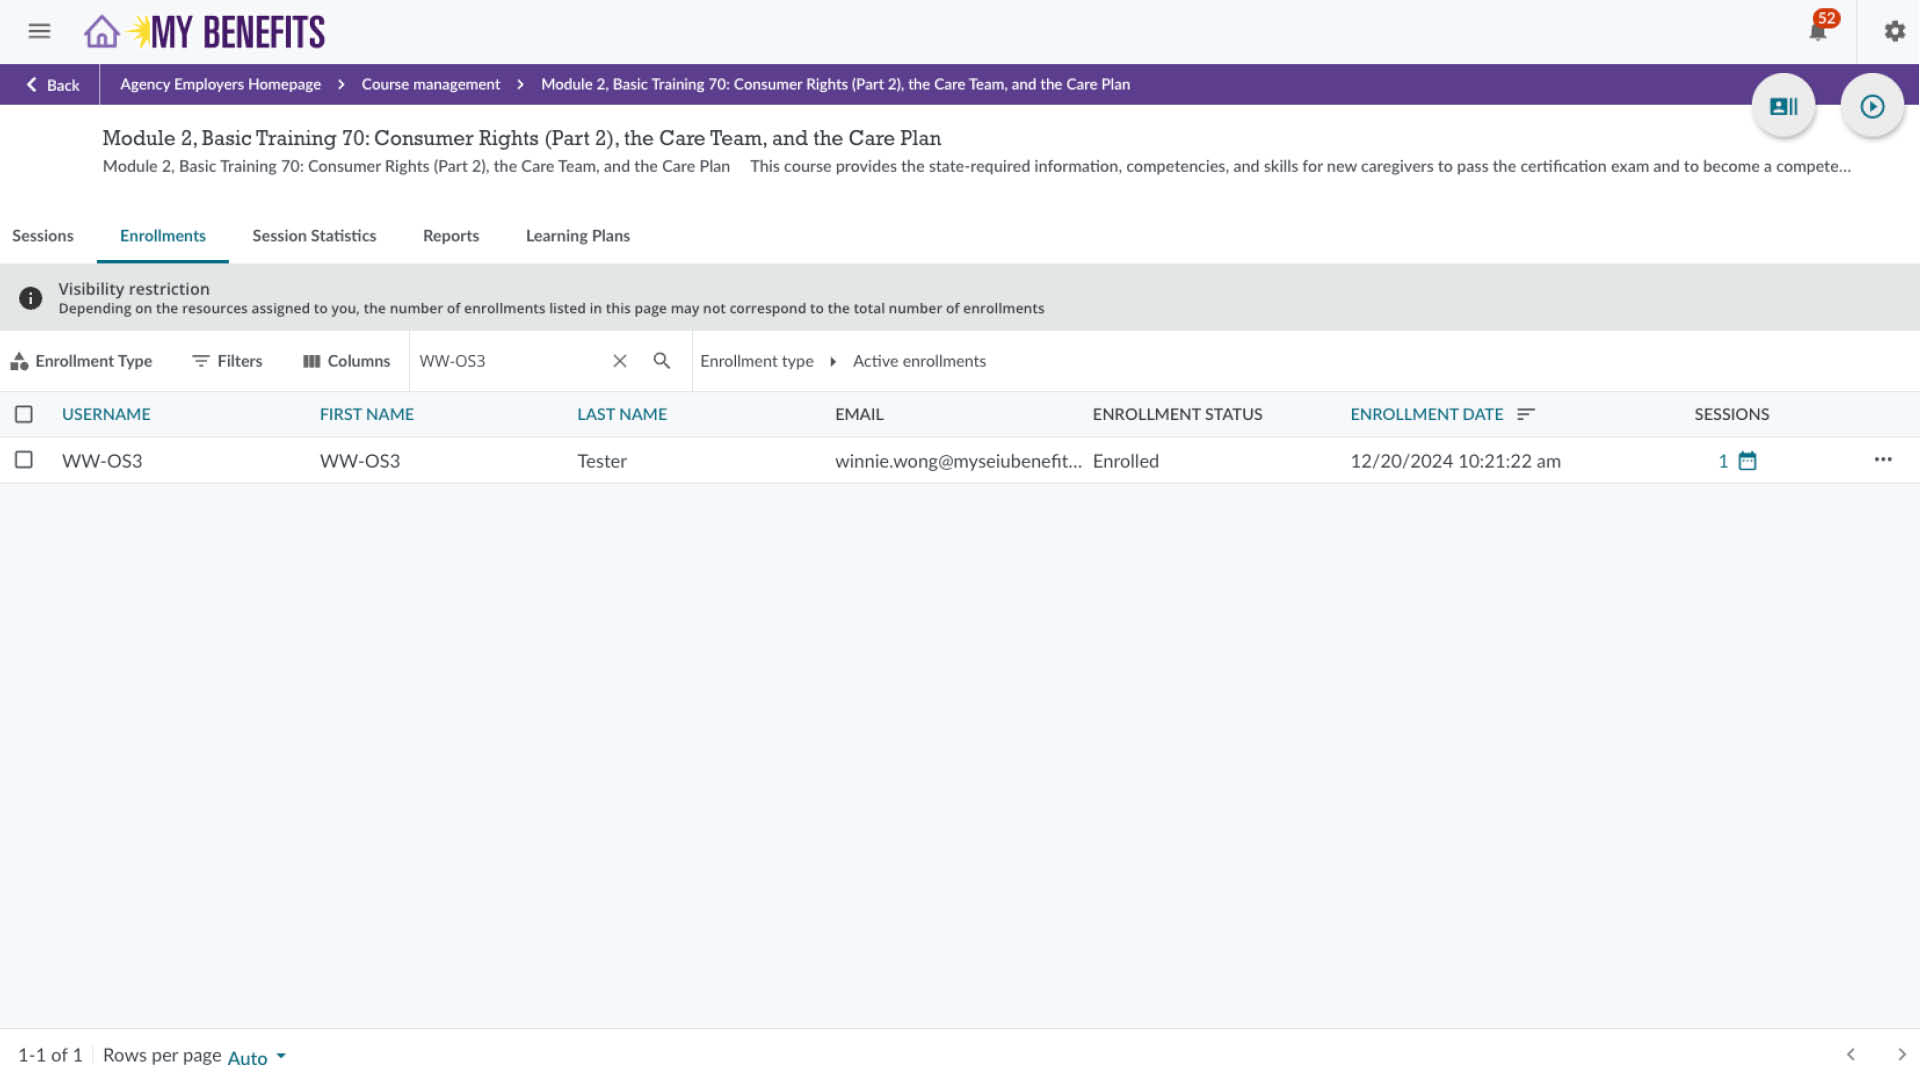This screenshot has width=1920, height=1080.
Task: Open the settings gear
Action: 1894,32
